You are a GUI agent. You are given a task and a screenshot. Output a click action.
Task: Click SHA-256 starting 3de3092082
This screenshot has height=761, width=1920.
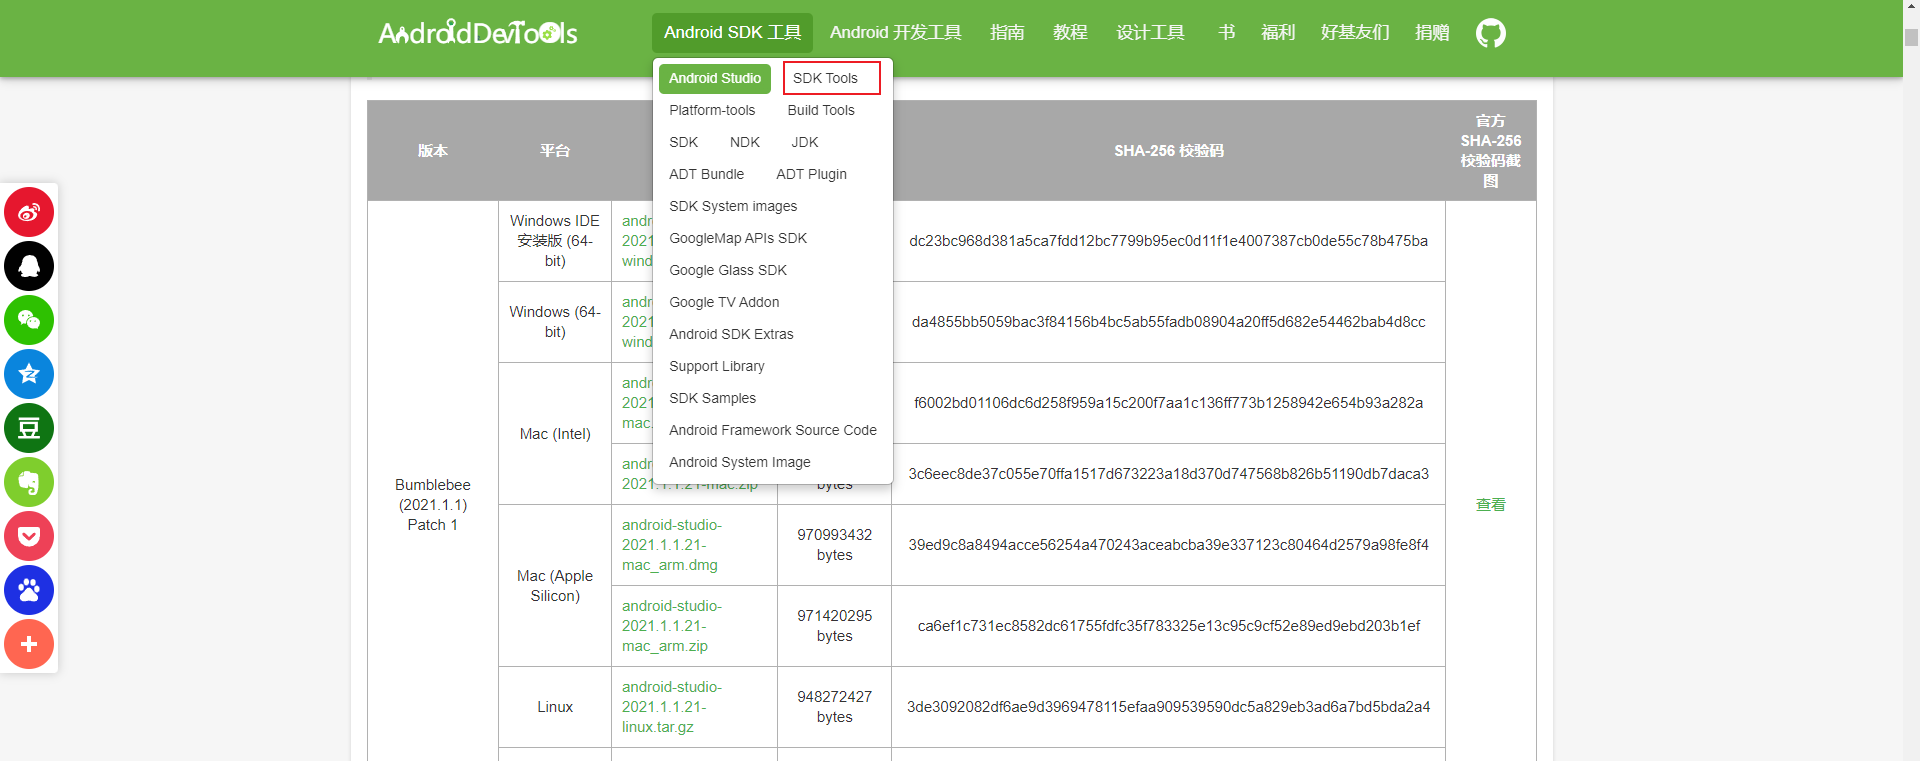click(x=1168, y=707)
